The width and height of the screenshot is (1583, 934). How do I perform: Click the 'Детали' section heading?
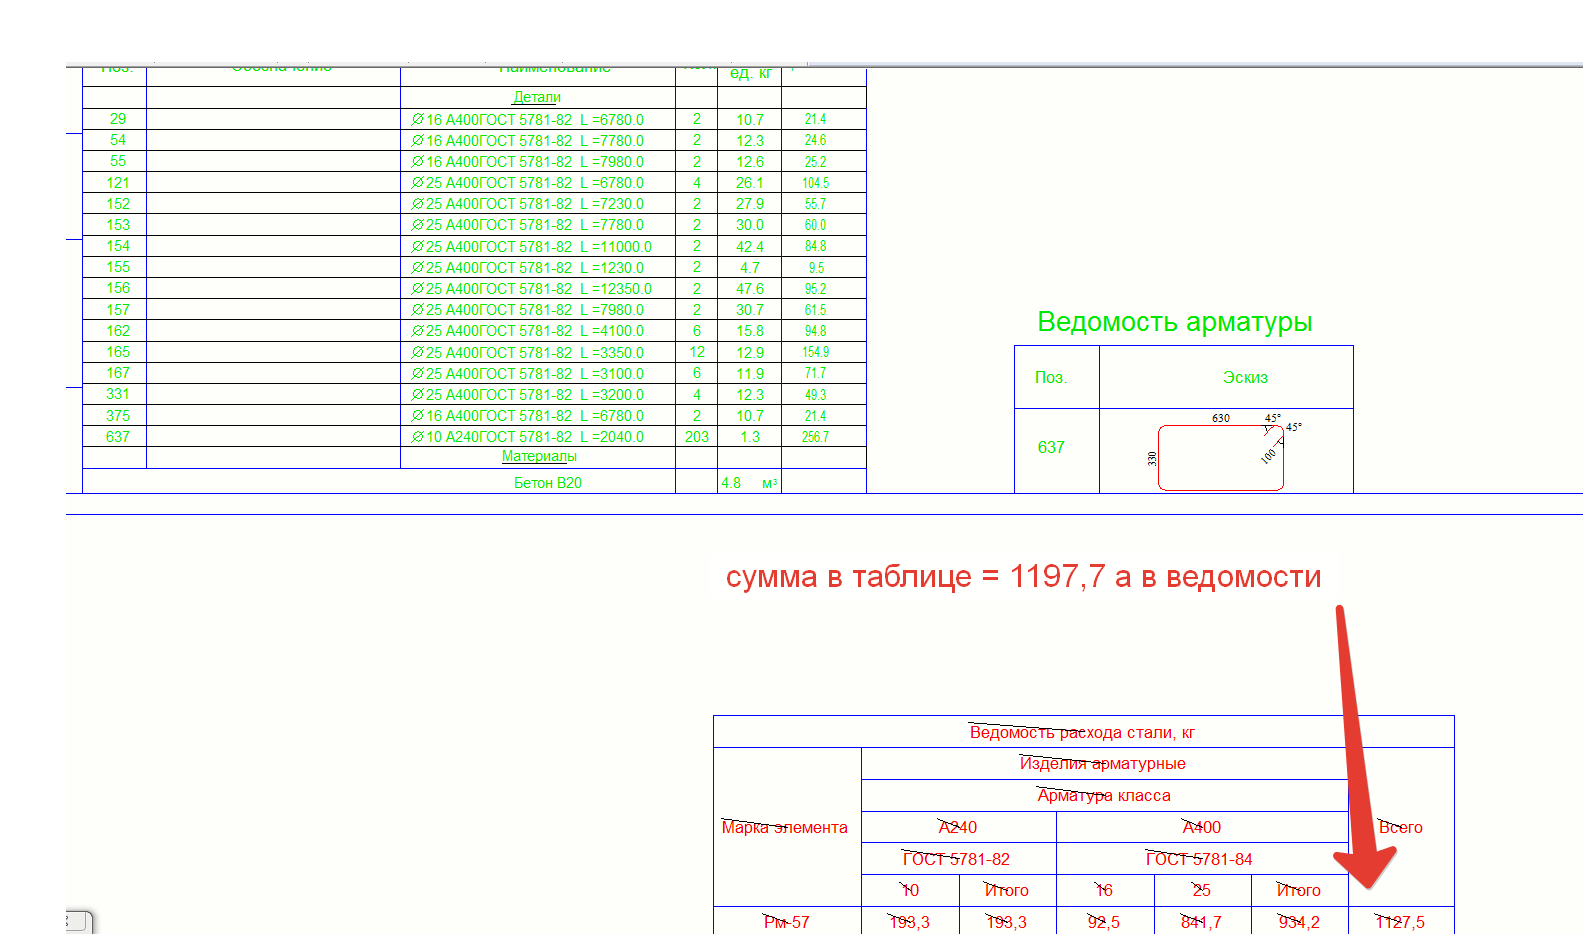point(537,97)
